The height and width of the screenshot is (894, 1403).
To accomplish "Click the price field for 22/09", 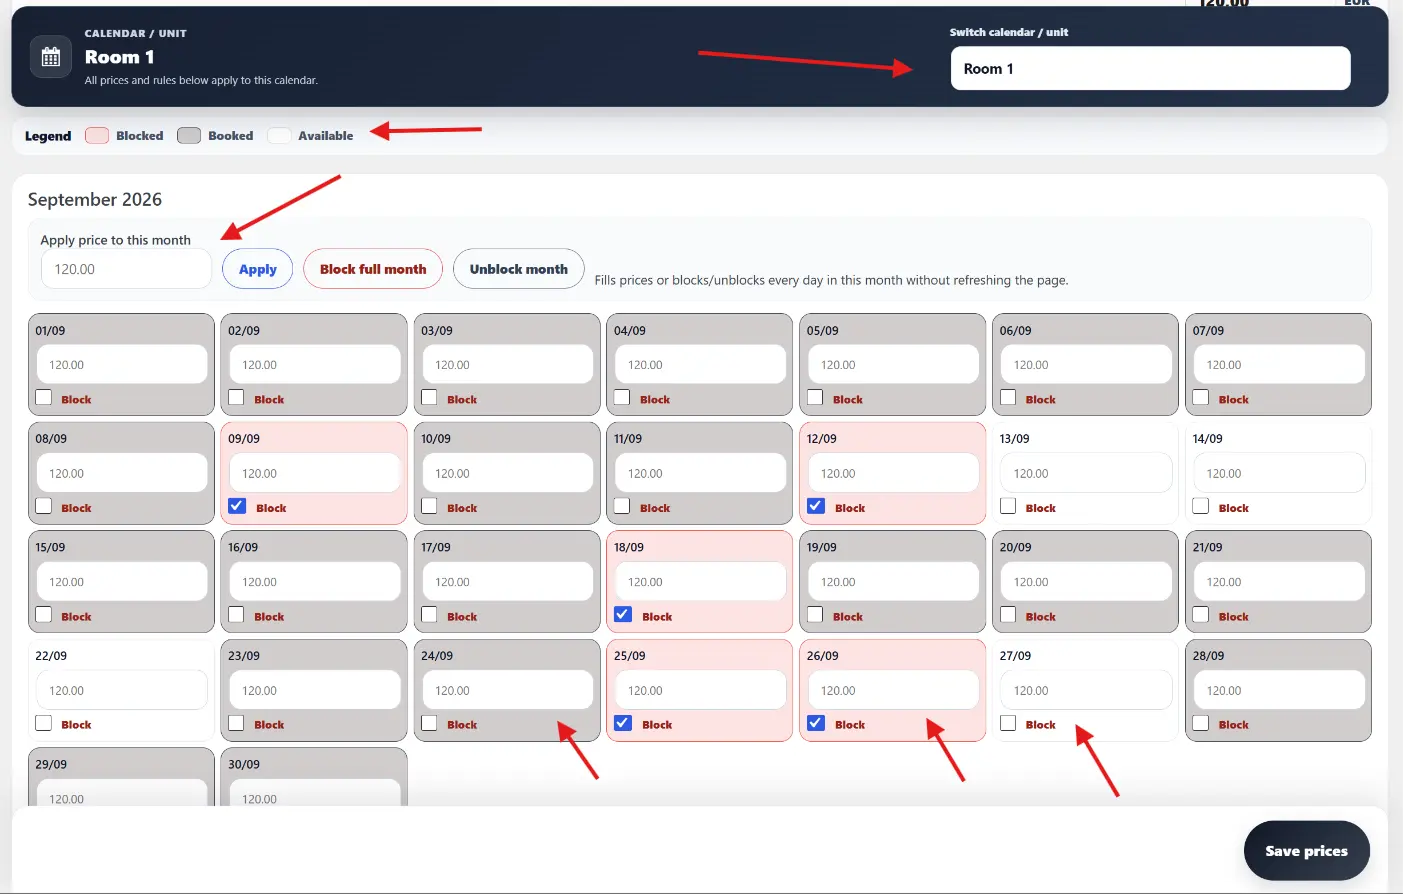I will pyautogui.click(x=121, y=690).
